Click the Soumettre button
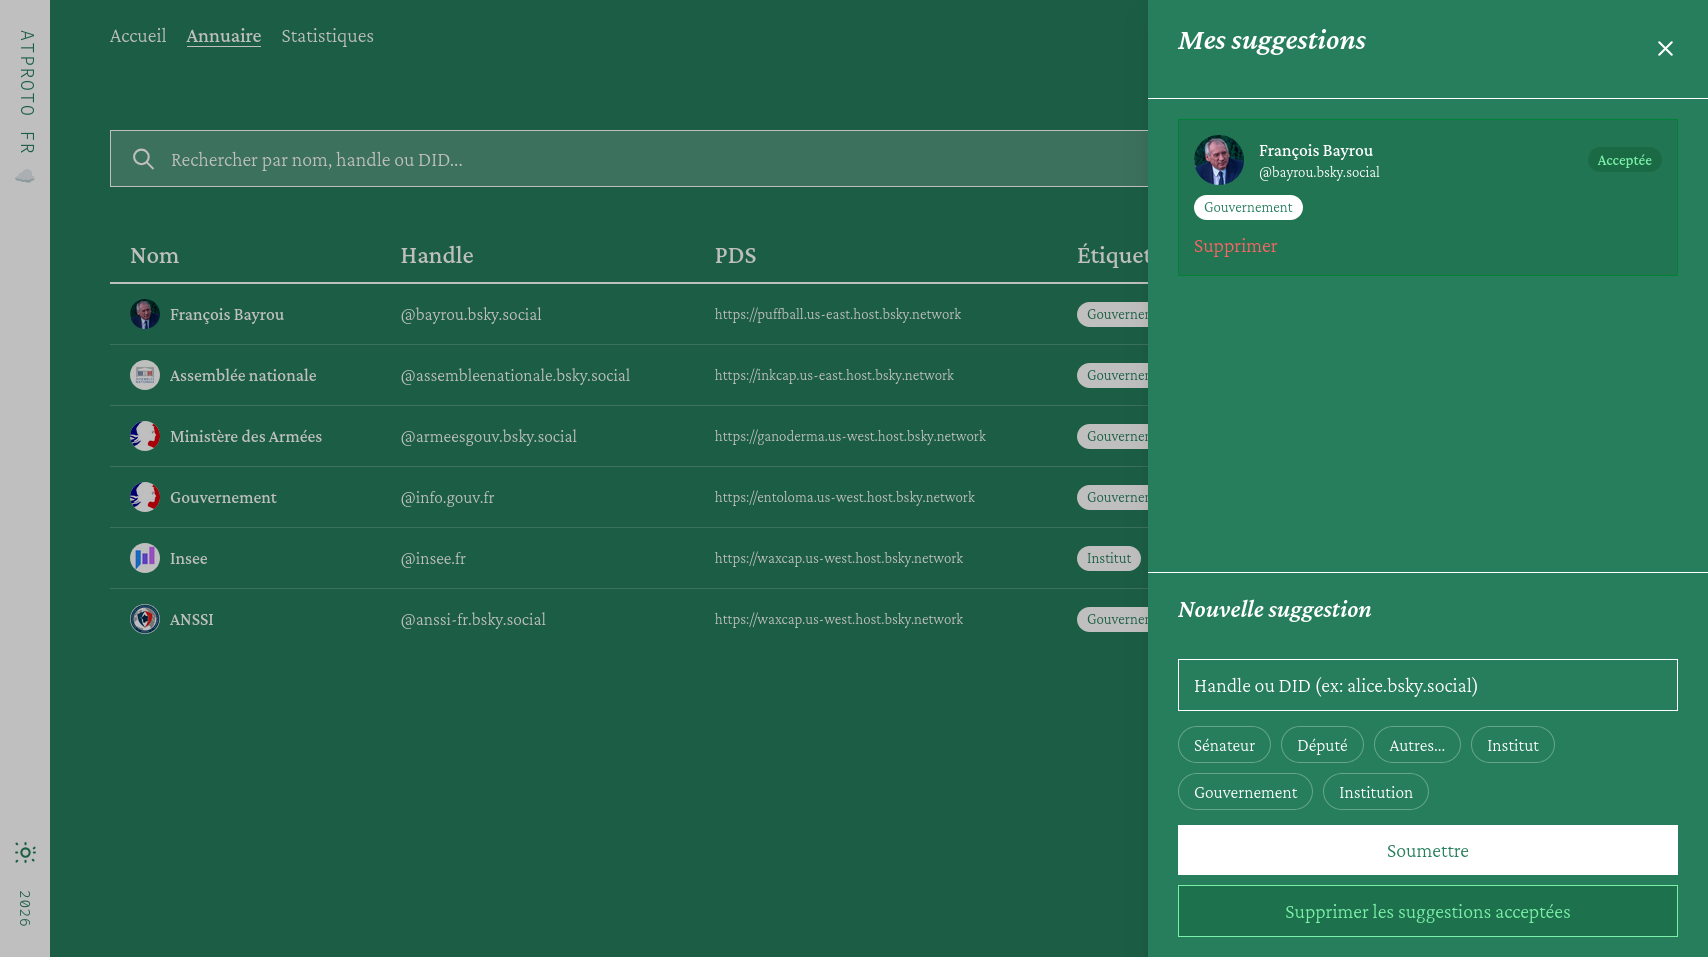Screen dimensions: 1708x957 (1427, 850)
